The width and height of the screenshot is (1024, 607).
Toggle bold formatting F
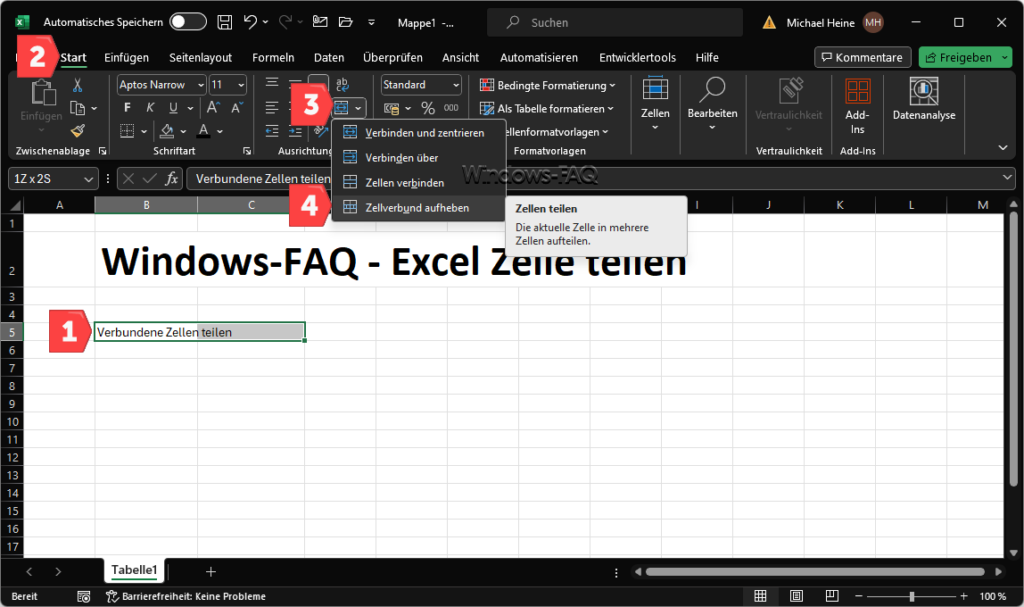tap(127, 108)
